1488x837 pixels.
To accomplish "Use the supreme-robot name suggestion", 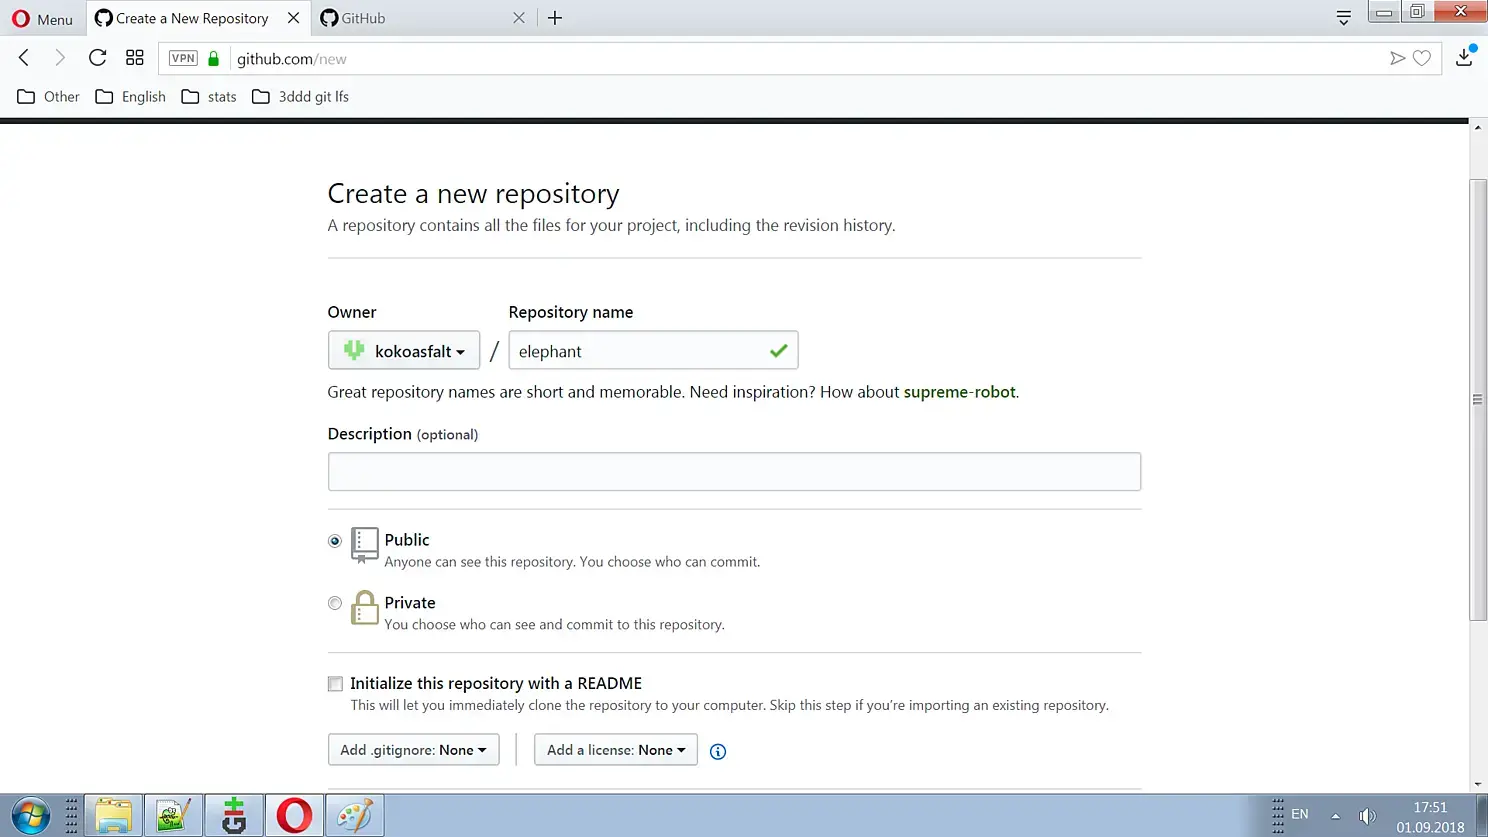I will point(959,392).
